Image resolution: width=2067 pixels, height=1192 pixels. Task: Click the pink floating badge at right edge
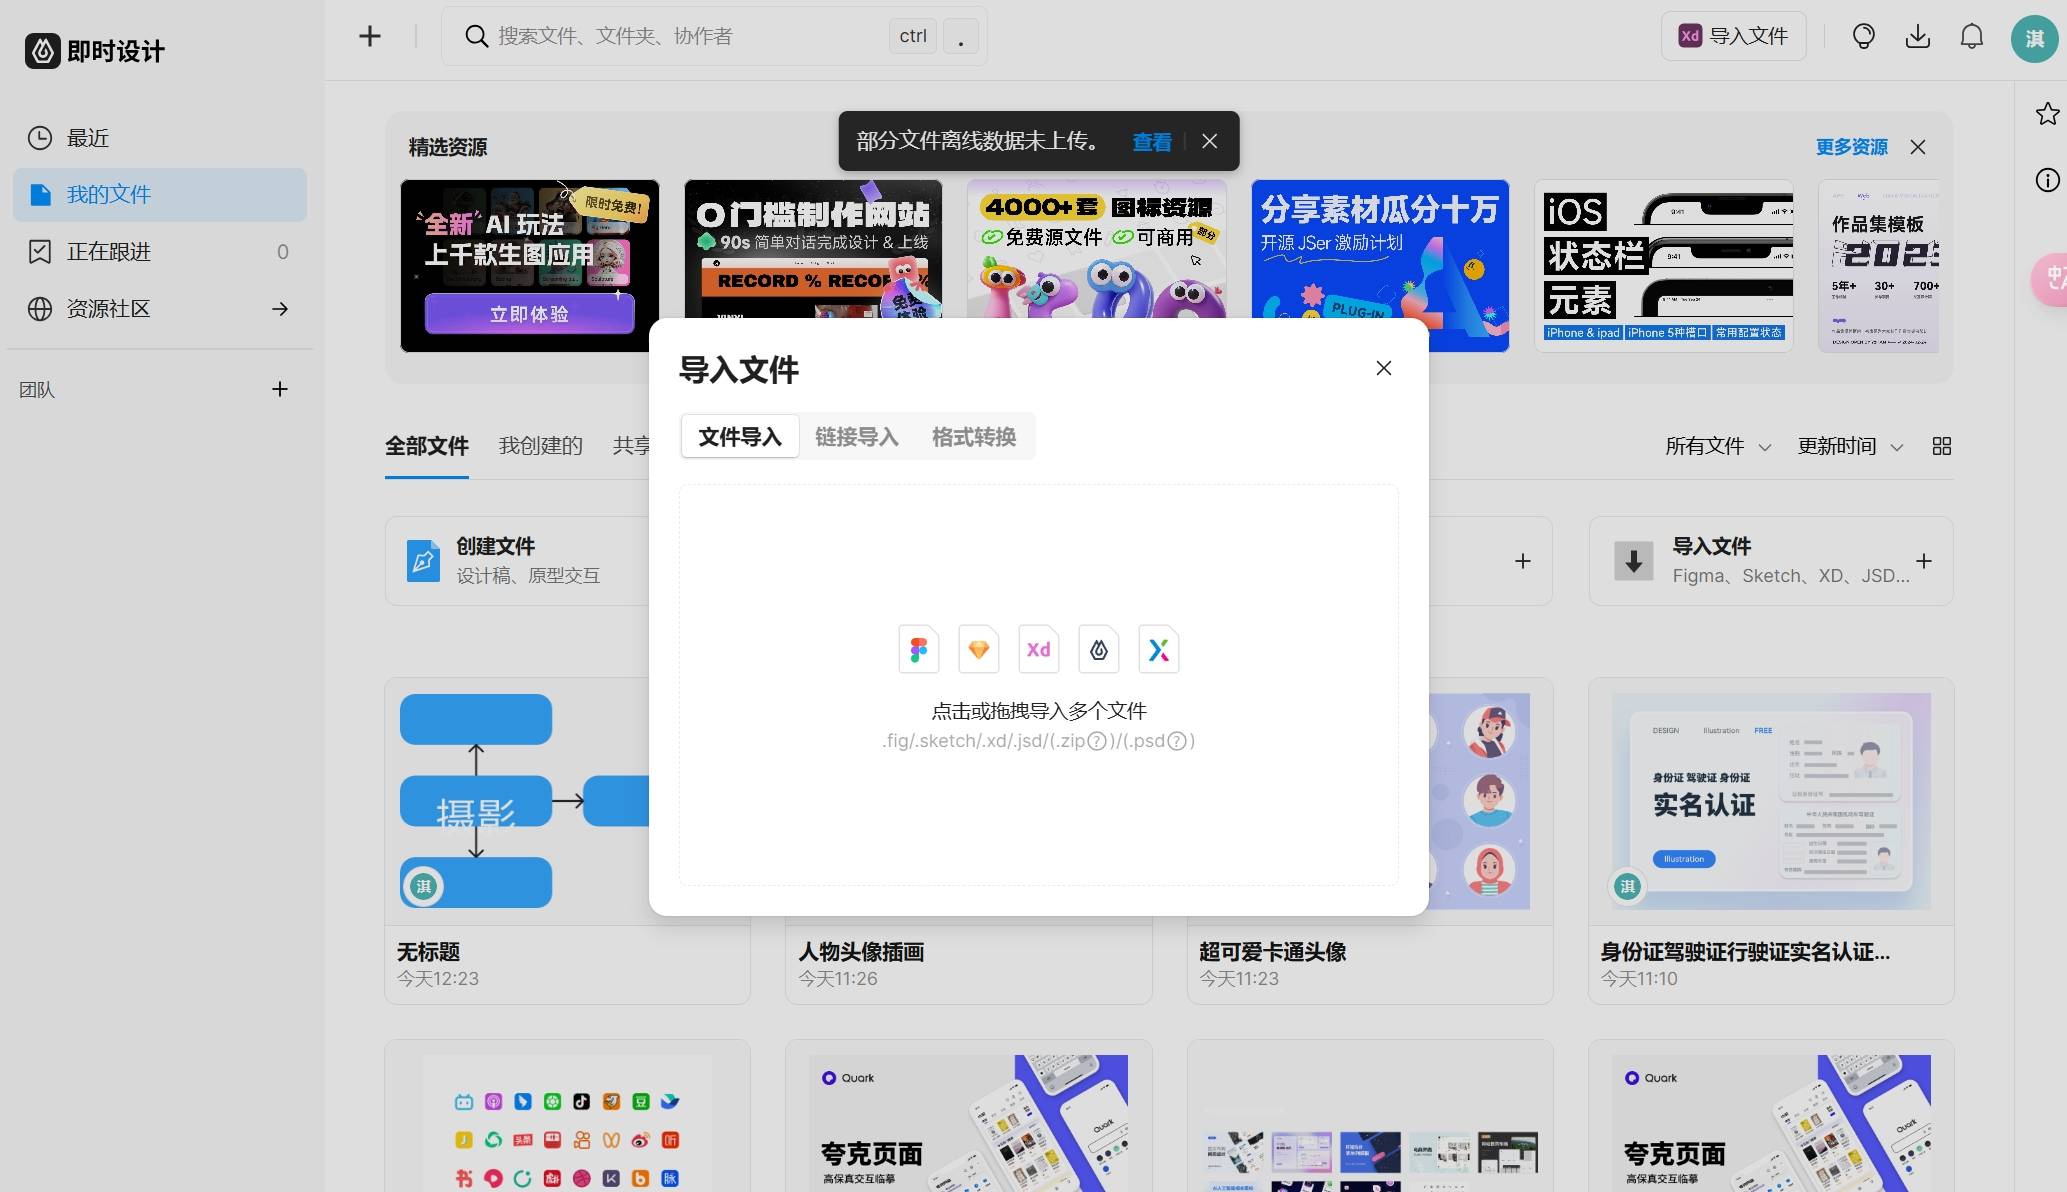2050,280
